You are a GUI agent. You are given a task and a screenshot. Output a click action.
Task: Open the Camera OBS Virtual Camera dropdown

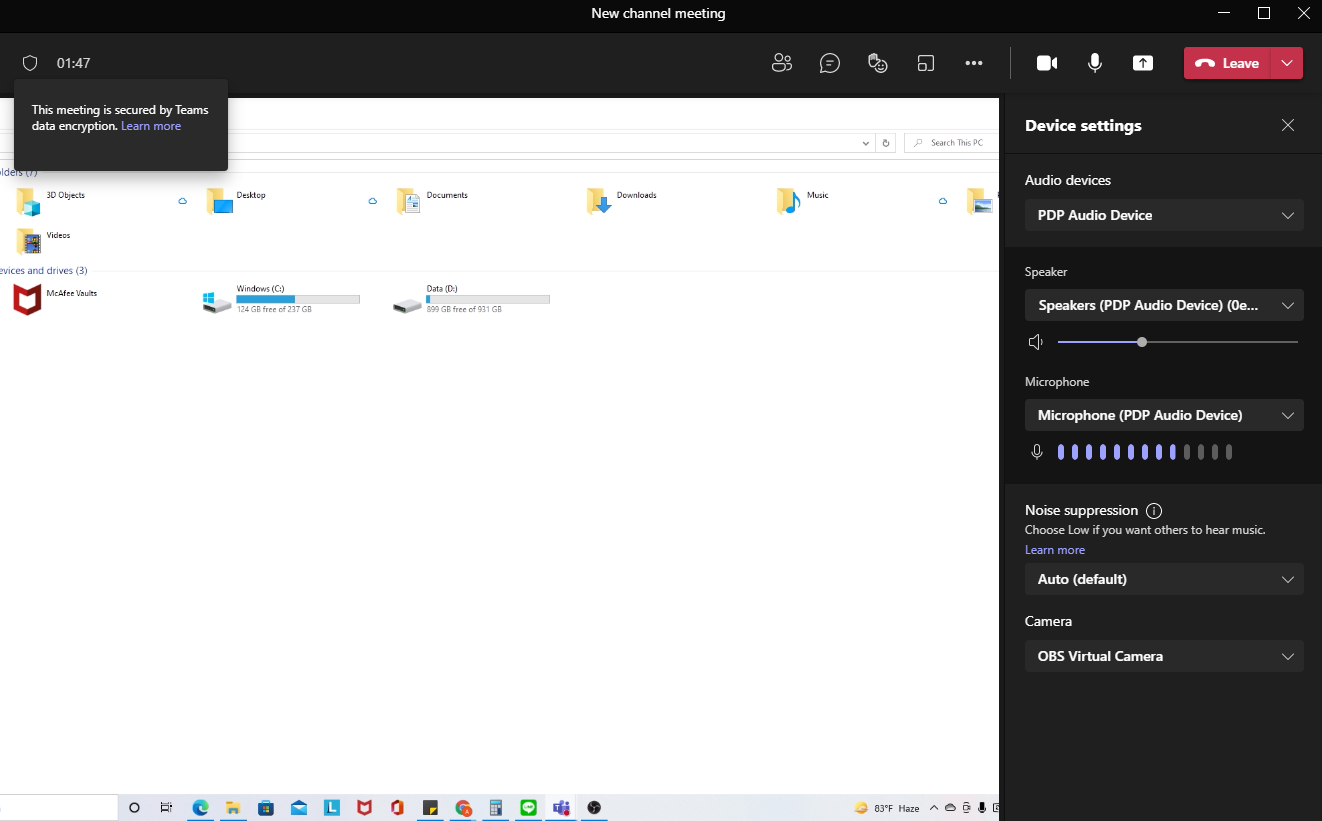(1164, 656)
